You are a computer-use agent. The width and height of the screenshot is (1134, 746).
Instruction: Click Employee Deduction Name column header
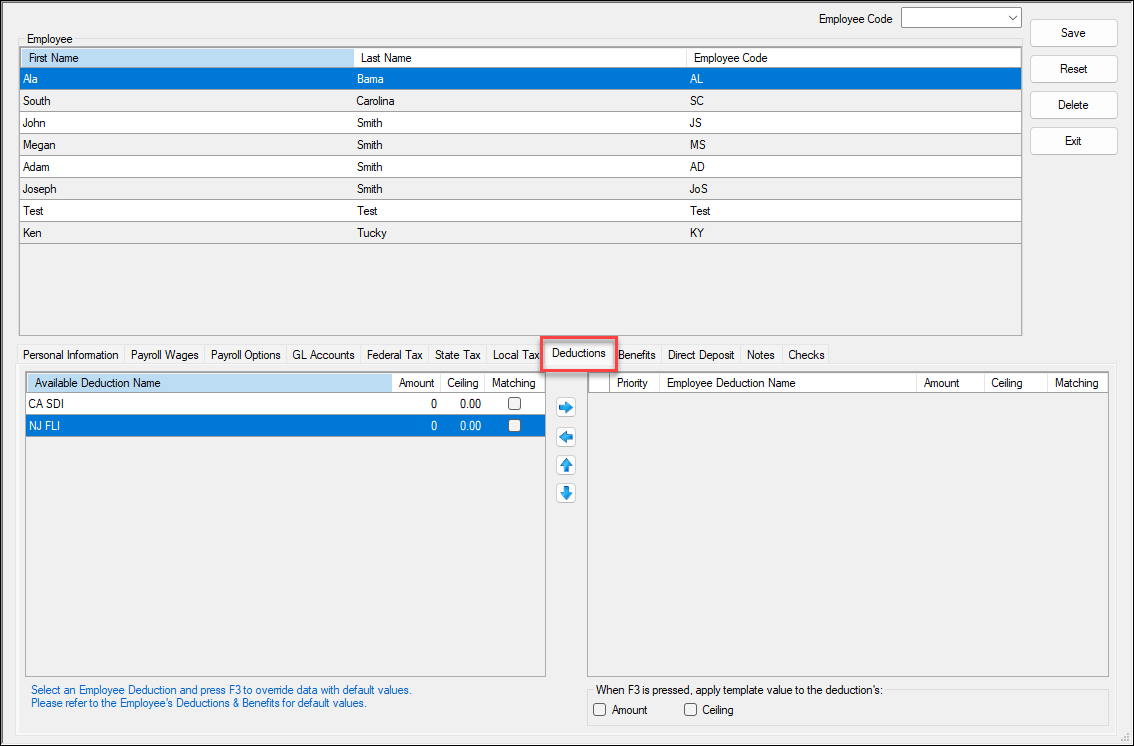788,383
